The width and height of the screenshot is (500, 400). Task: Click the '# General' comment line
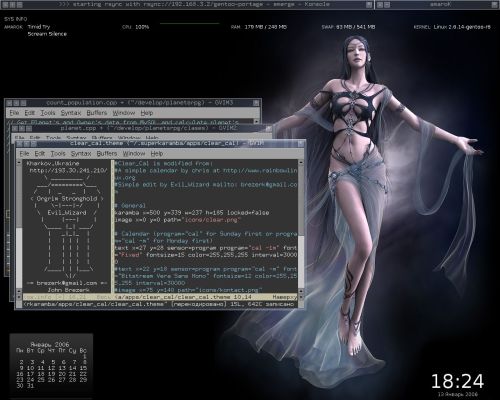tap(130, 206)
